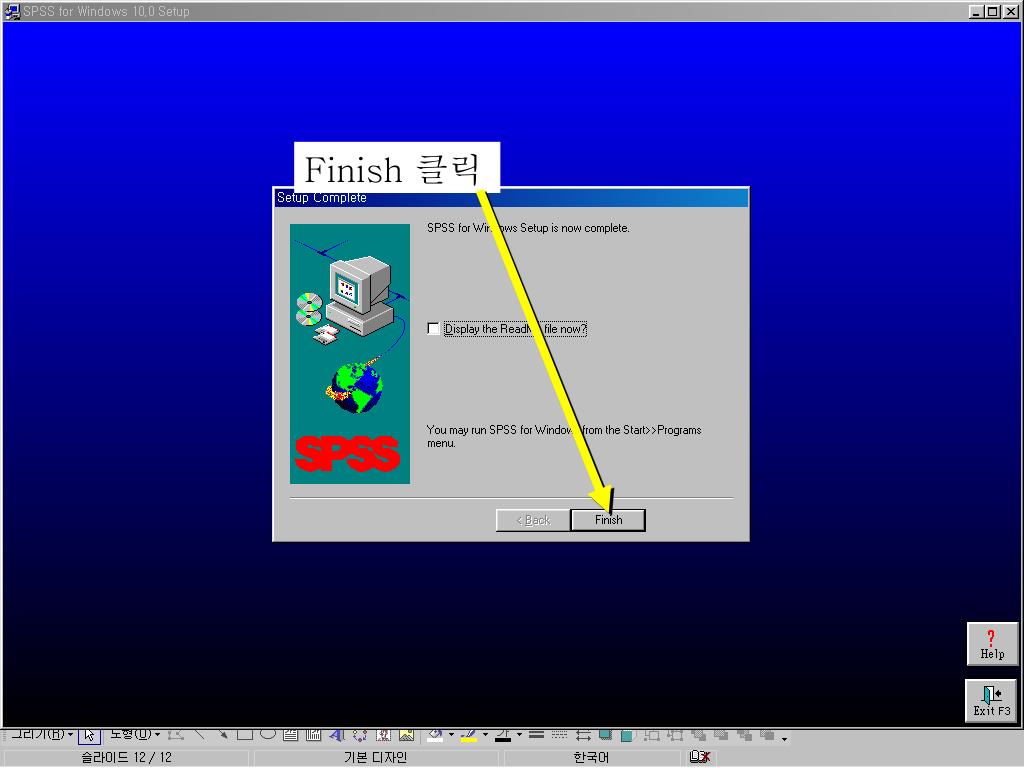This screenshot has width=1024, height=768.
Task: Open the Line Style options
Action: tap(537, 735)
